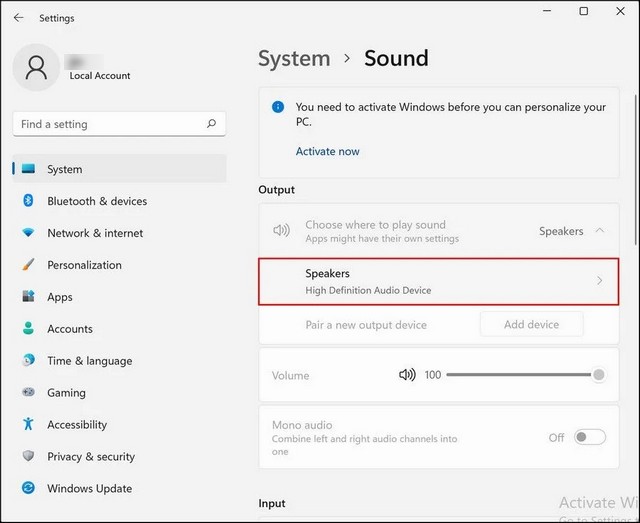This screenshot has height=523, width=640.
Task: Click the Add device button
Action: (531, 324)
